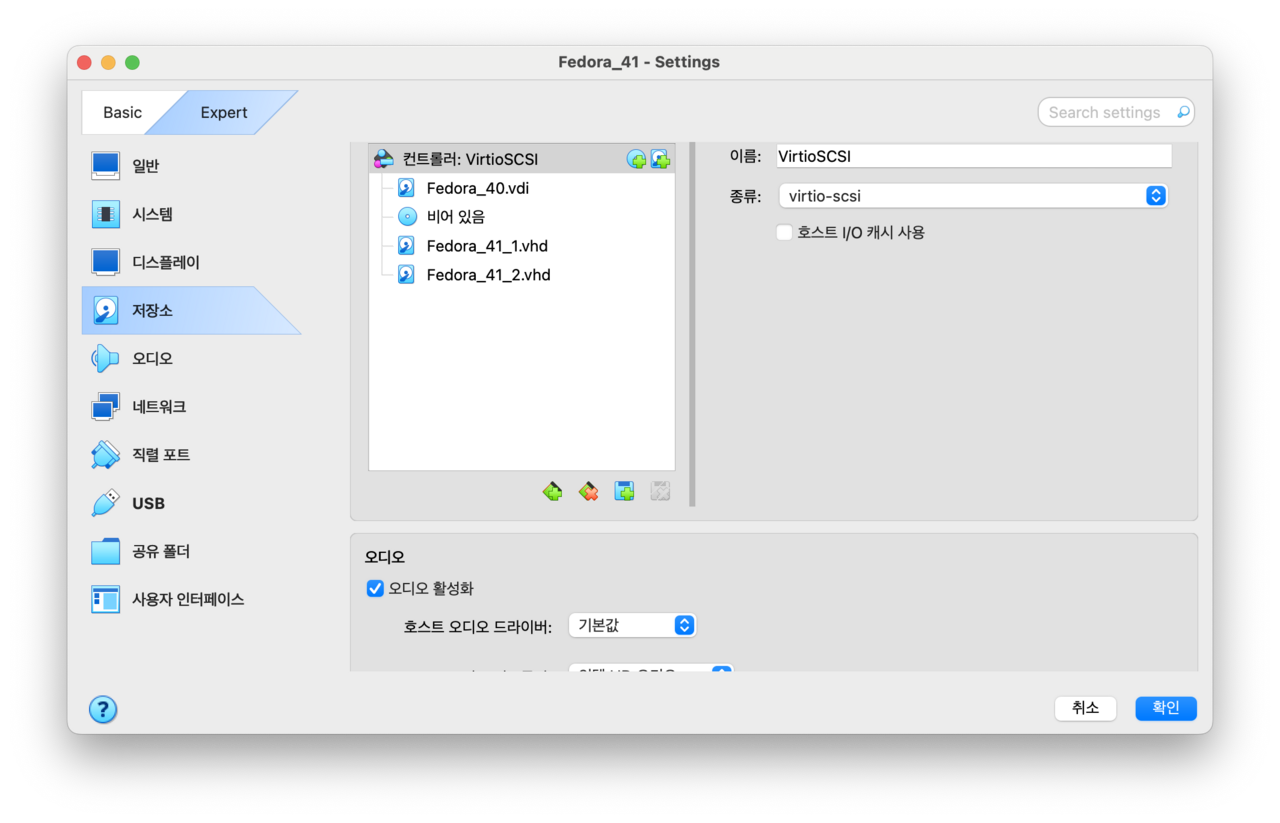Go to the USB settings section
Image resolution: width=1280 pixels, height=823 pixels.
pyautogui.click(x=148, y=503)
